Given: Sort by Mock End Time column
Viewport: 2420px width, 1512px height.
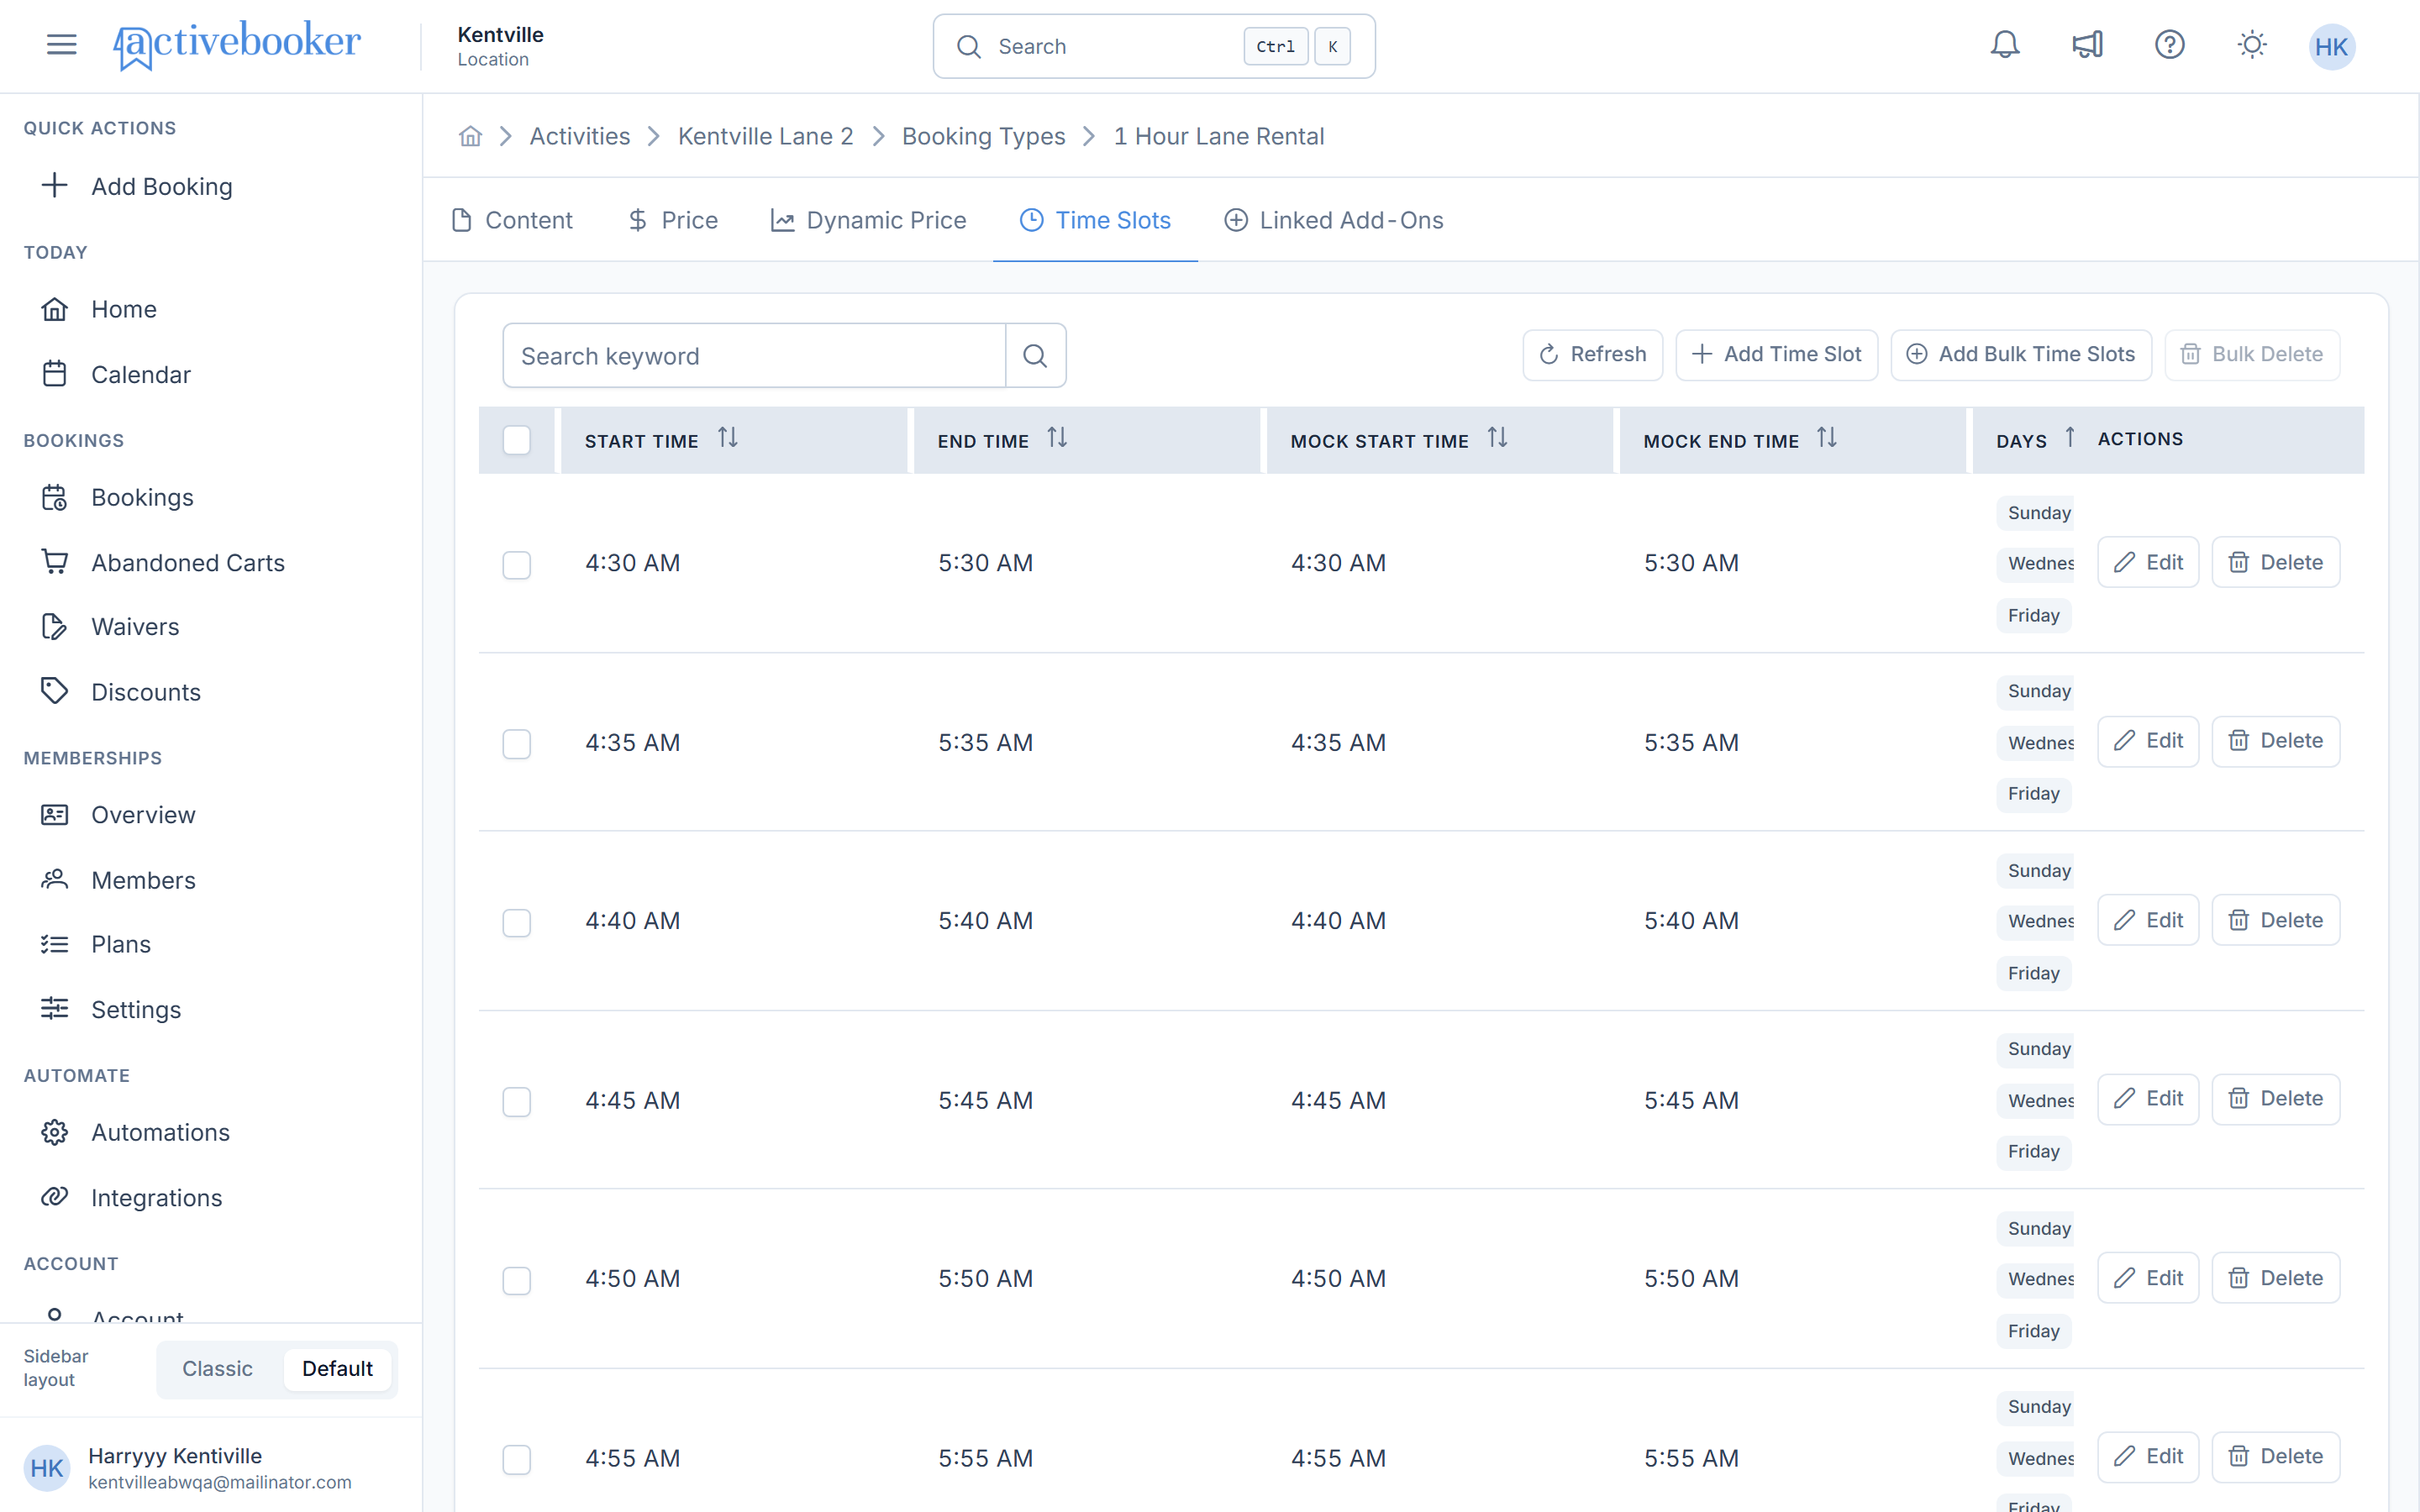Looking at the screenshot, I should (1827, 438).
